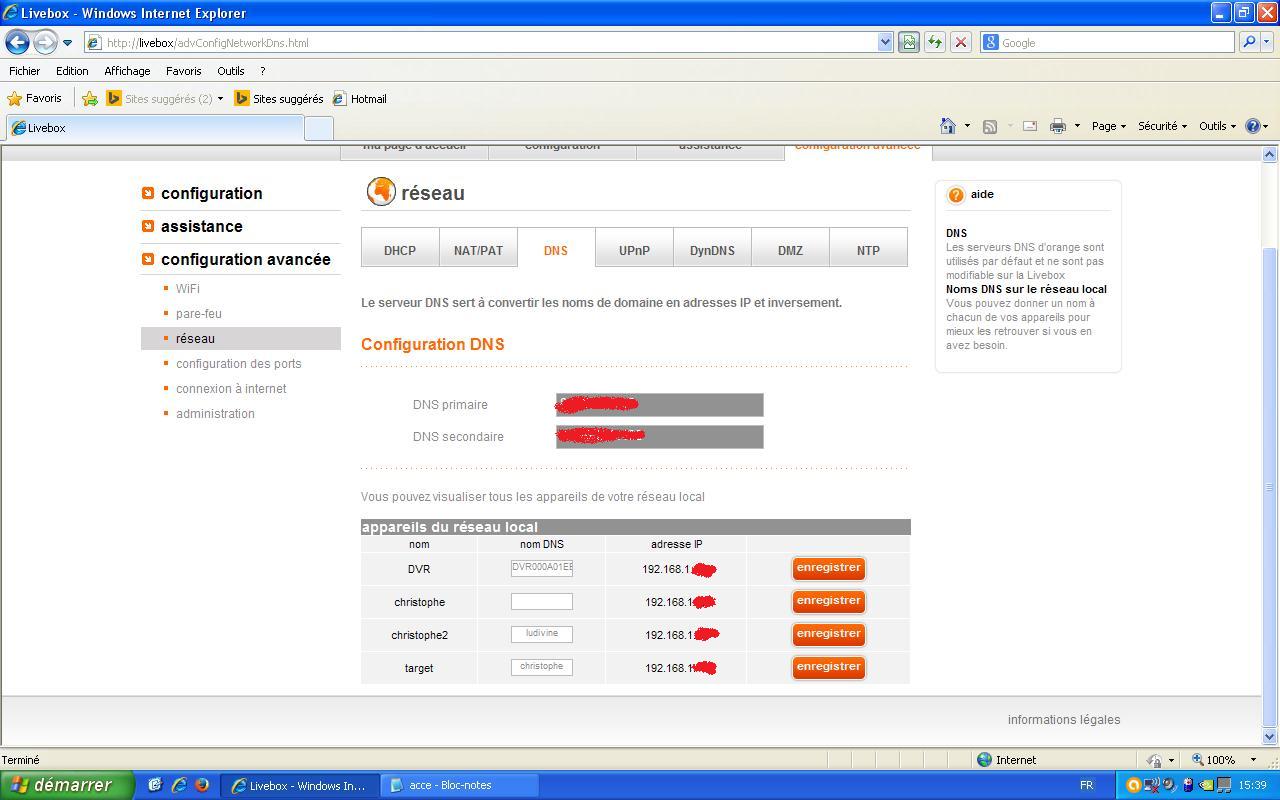Viewport: 1280px width, 800px height.
Task: Open the administration page link
Action: click(x=215, y=413)
